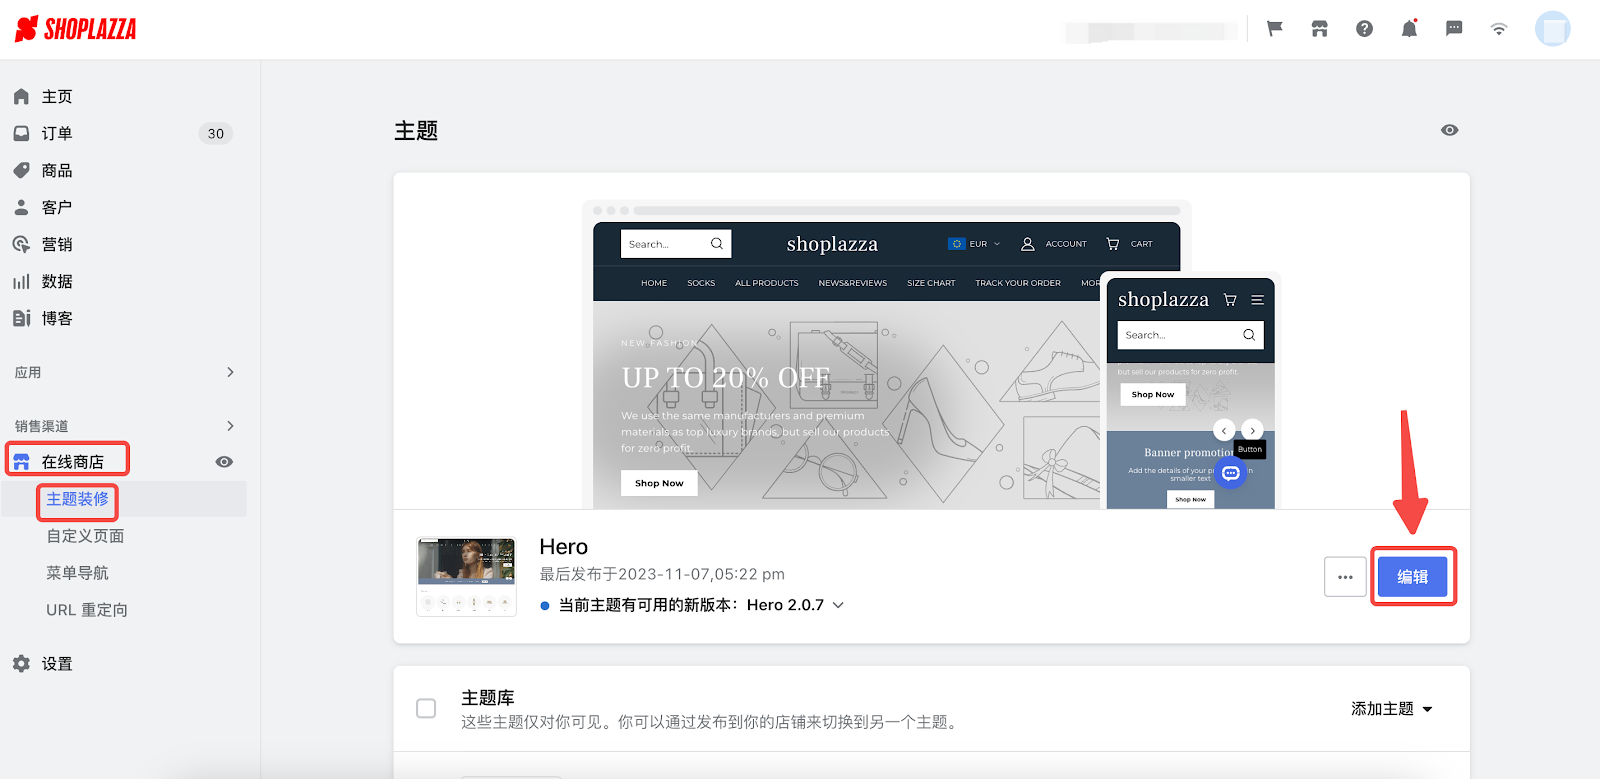
Task: Open 客户 in sidebar
Action: (x=57, y=207)
